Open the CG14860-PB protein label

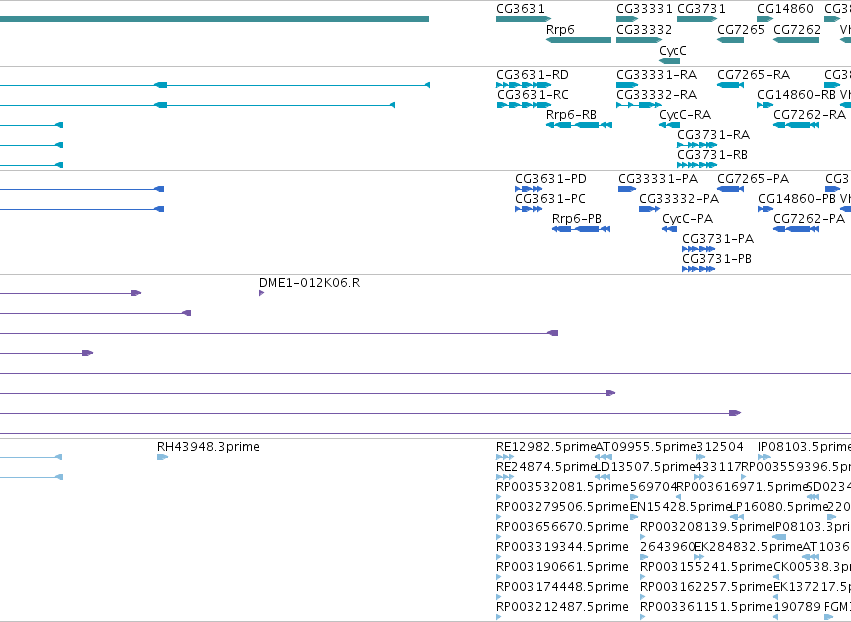click(797, 199)
